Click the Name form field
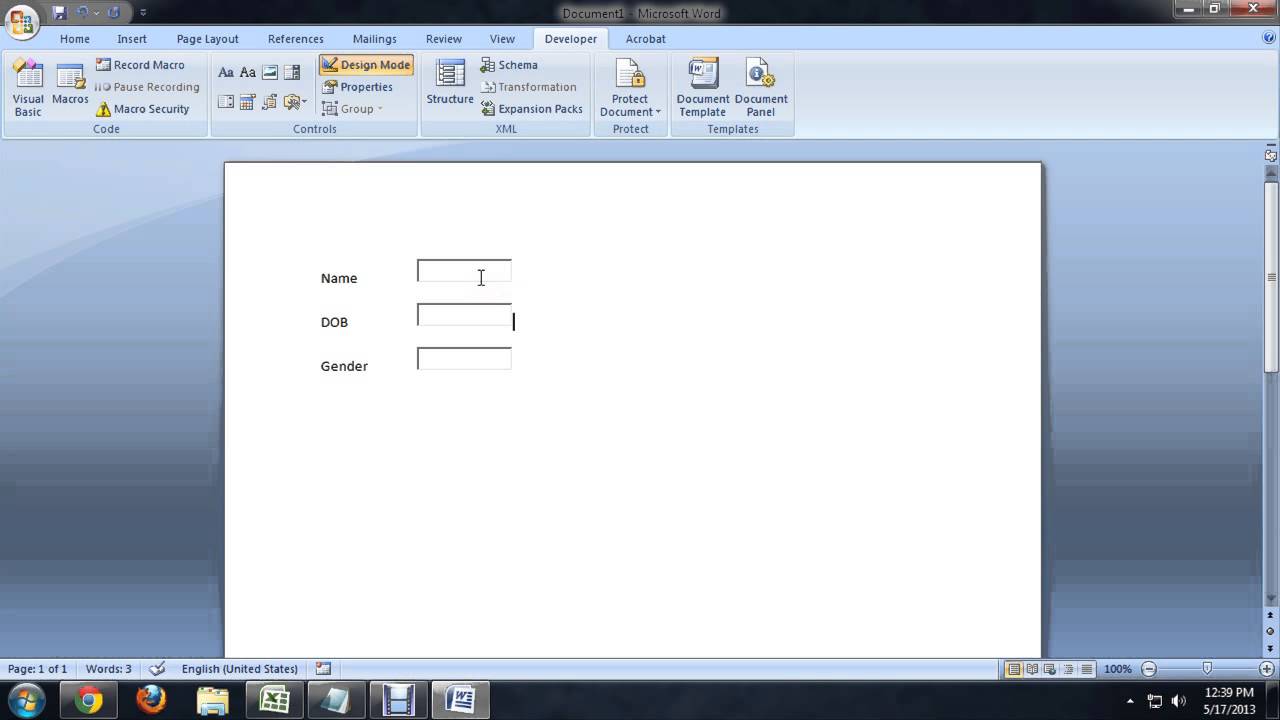The height and width of the screenshot is (720, 1280). click(x=464, y=271)
